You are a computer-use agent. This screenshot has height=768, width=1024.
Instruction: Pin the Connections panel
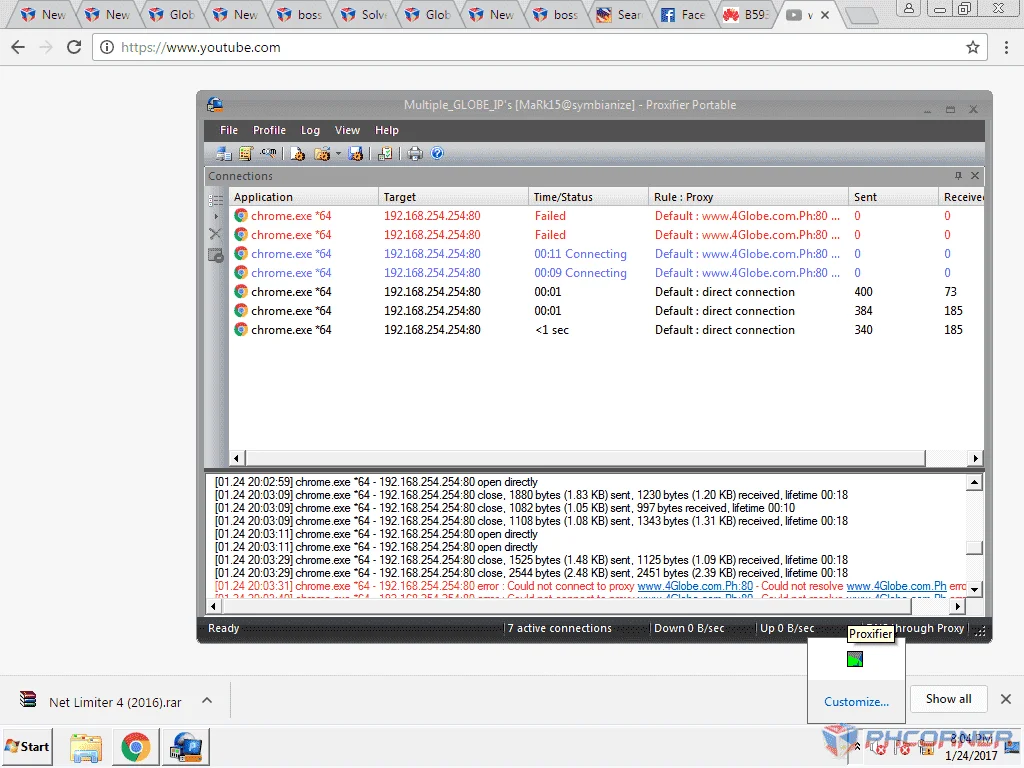[x=958, y=176]
